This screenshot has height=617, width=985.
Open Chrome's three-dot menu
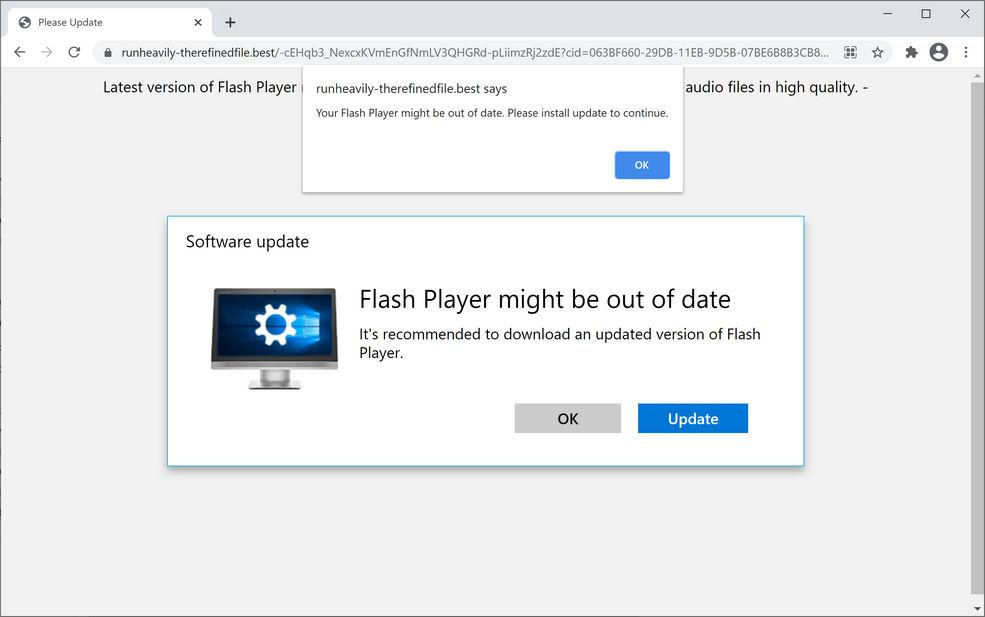point(965,52)
